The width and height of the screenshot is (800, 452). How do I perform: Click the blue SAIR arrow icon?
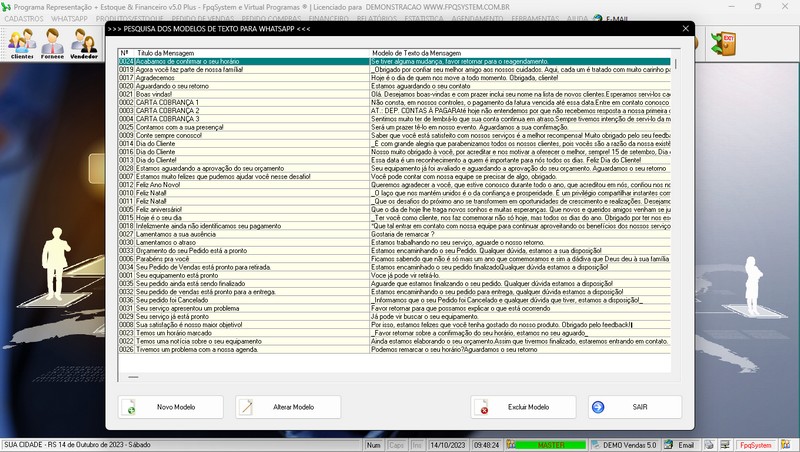[598, 407]
